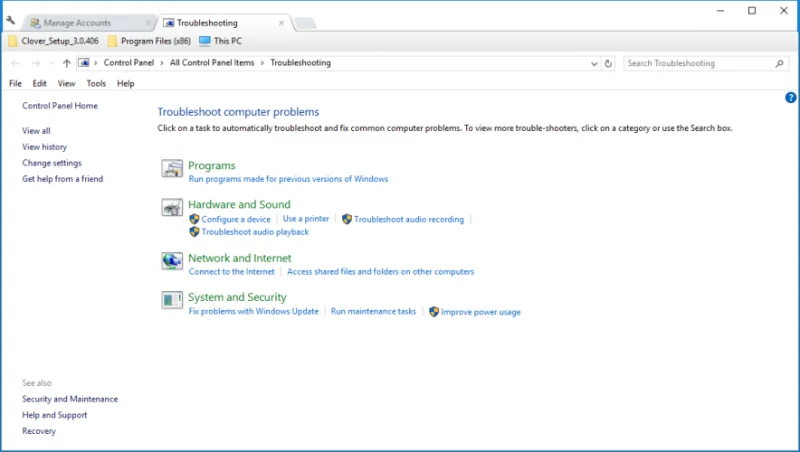The width and height of the screenshot is (800, 452).
Task: Click the search magnifier icon
Action: [779, 63]
